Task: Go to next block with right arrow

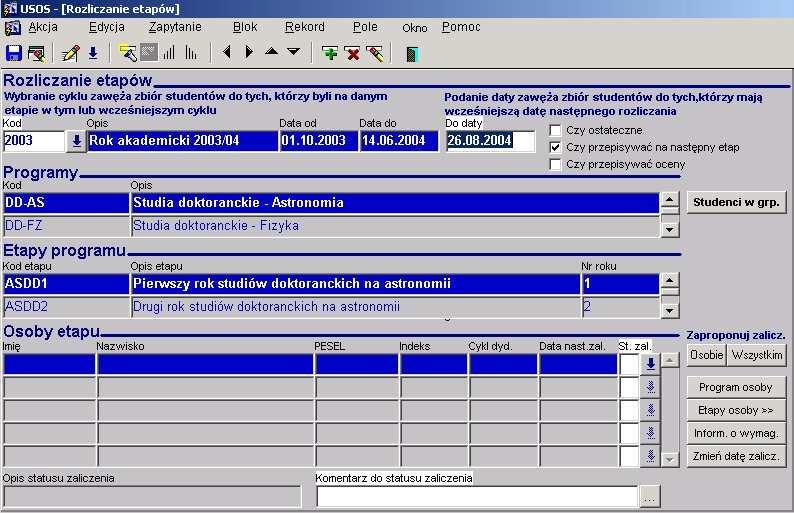Action: click(x=249, y=52)
